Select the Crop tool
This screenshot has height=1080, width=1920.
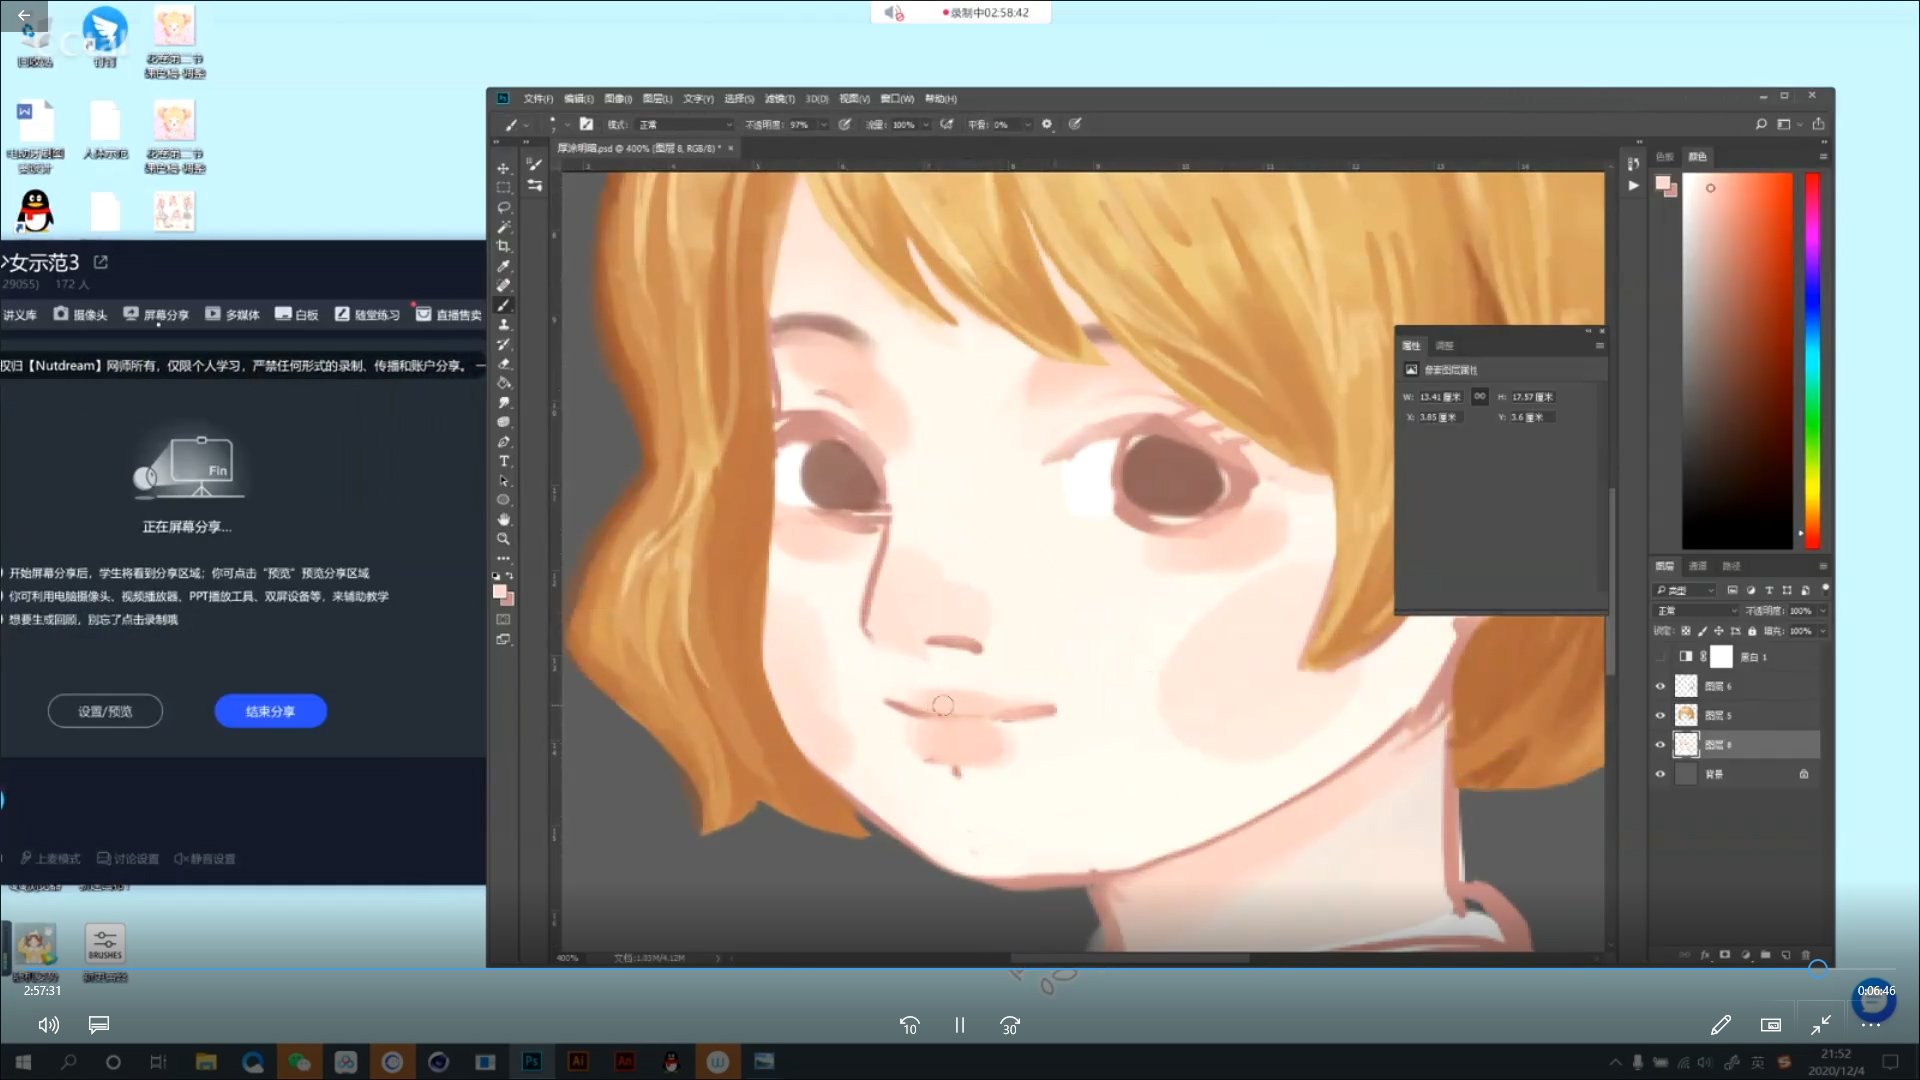tap(503, 246)
